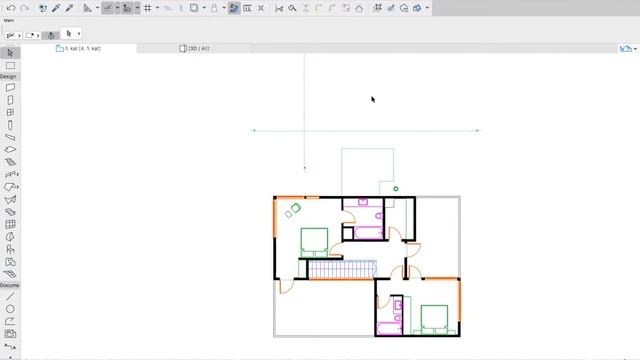Toggle the info box circular icon
Screen dimensions: 640x360
coord(51,36)
